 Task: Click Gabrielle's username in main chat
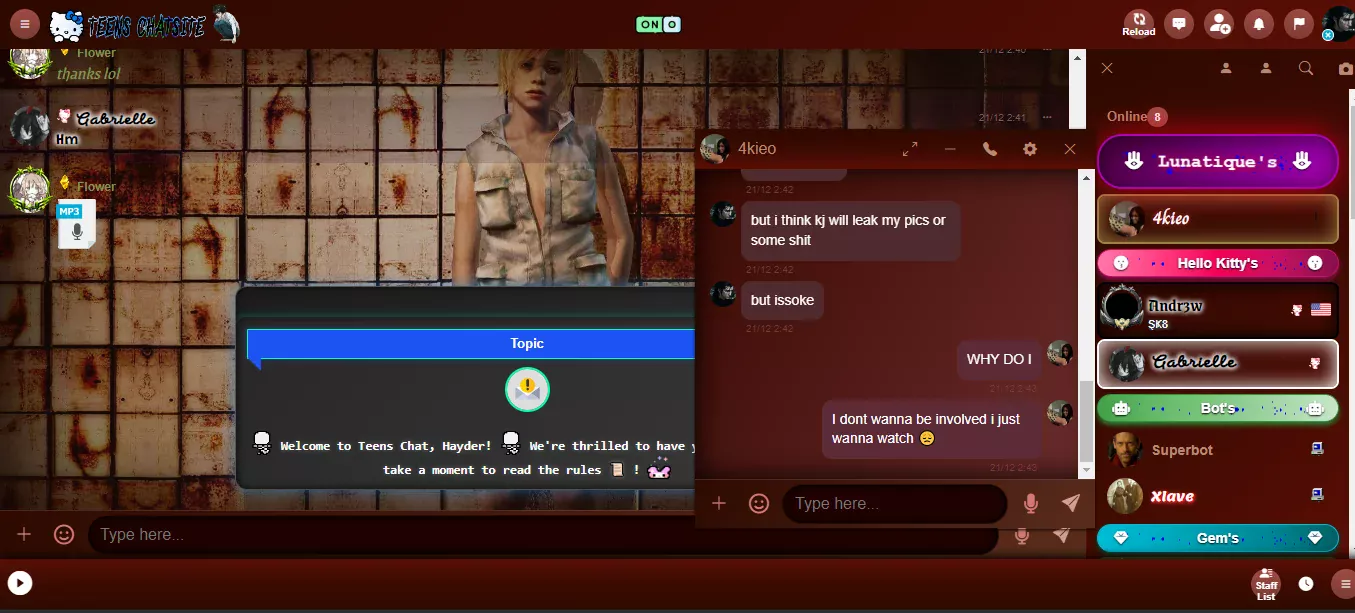[x=115, y=118]
